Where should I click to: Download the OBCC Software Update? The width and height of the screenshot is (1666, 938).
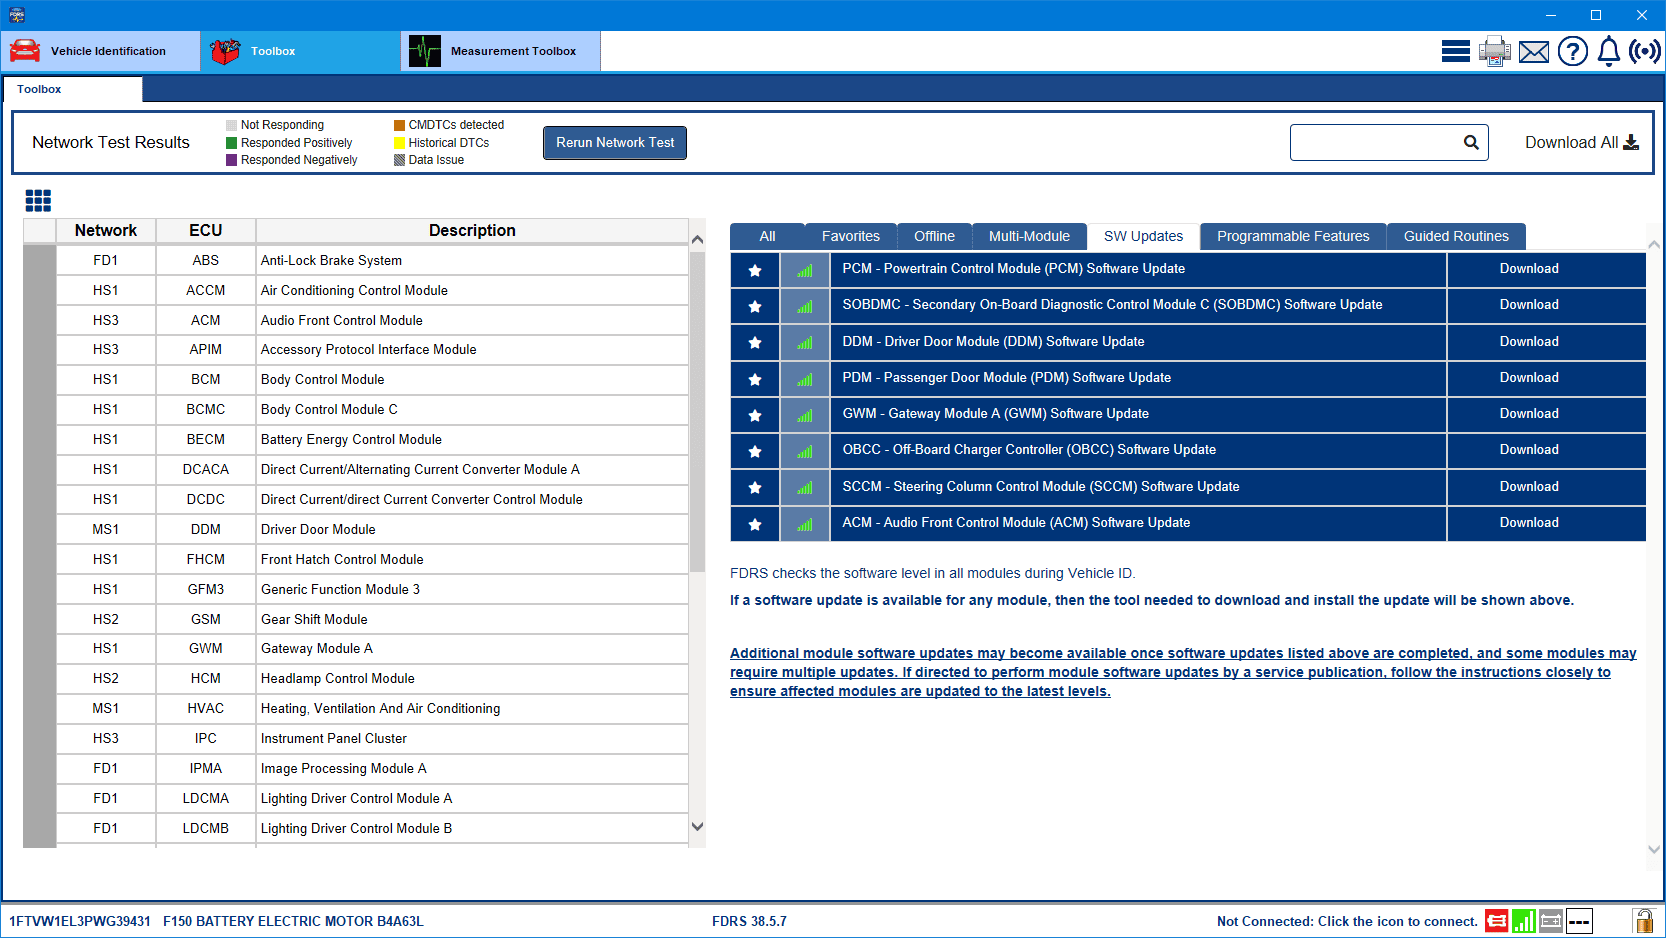1528,450
